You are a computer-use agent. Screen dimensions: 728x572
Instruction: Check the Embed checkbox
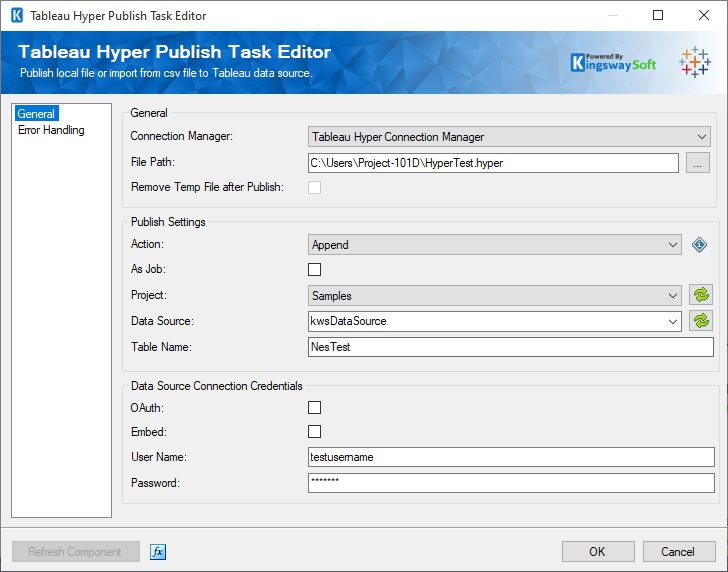pos(314,432)
